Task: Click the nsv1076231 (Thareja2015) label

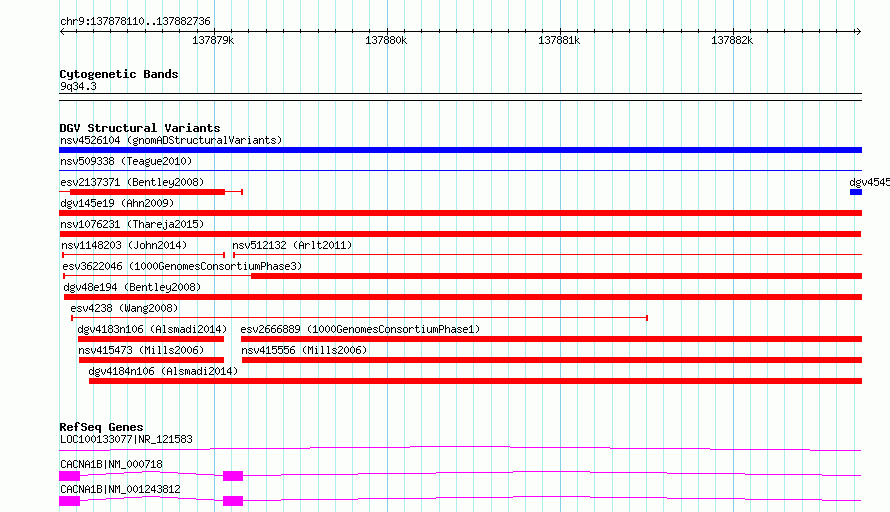Action: (132, 224)
